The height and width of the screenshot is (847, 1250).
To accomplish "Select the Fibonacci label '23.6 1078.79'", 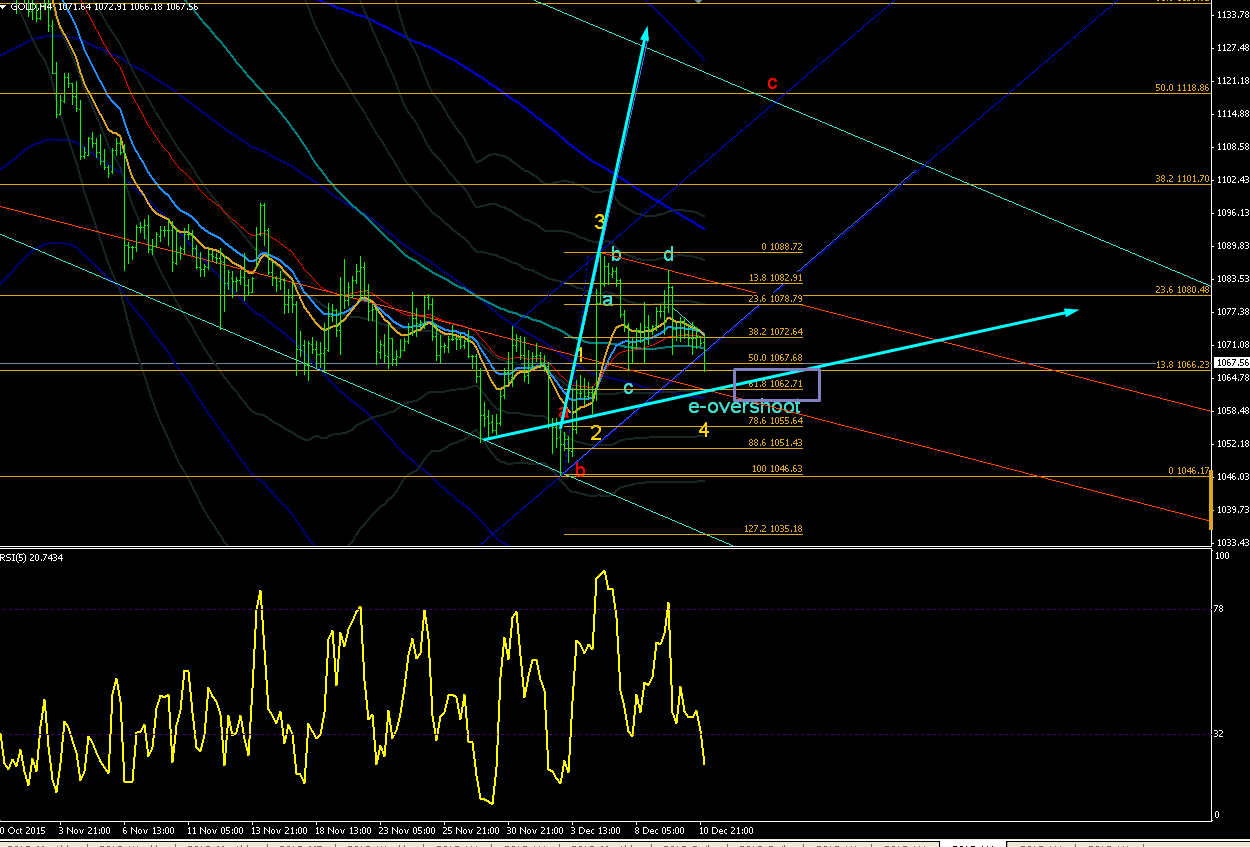I will (776, 299).
